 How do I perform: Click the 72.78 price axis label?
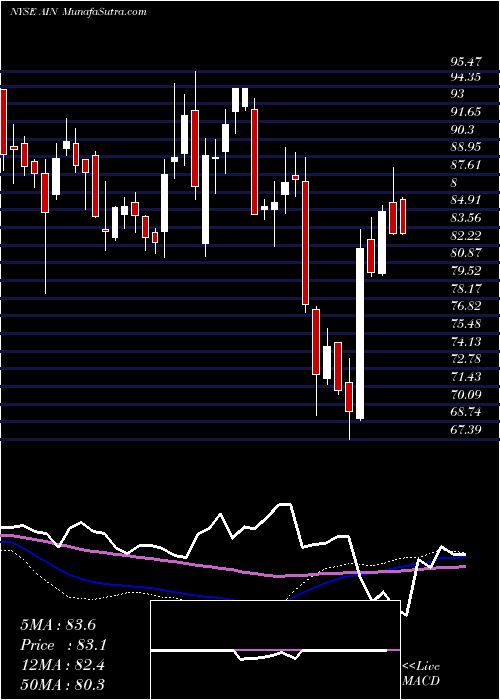(465, 359)
